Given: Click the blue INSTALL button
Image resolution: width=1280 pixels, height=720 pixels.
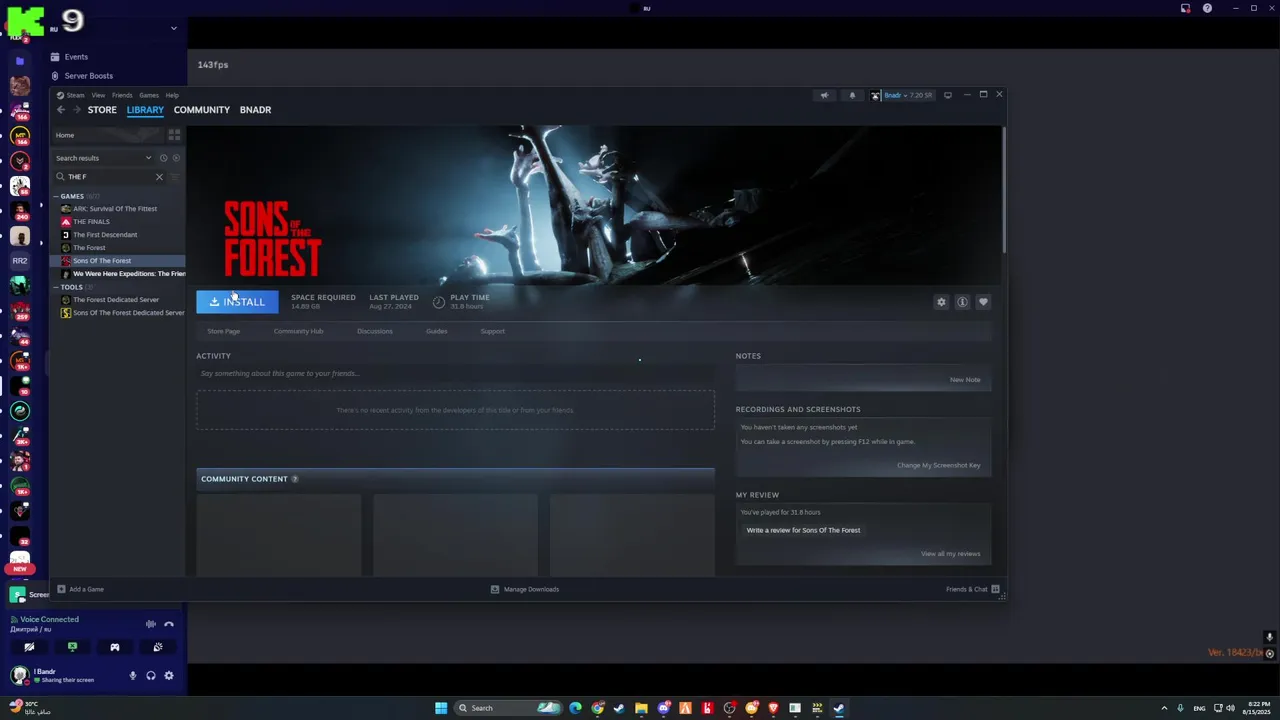Looking at the screenshot, I should pos(237,302).
